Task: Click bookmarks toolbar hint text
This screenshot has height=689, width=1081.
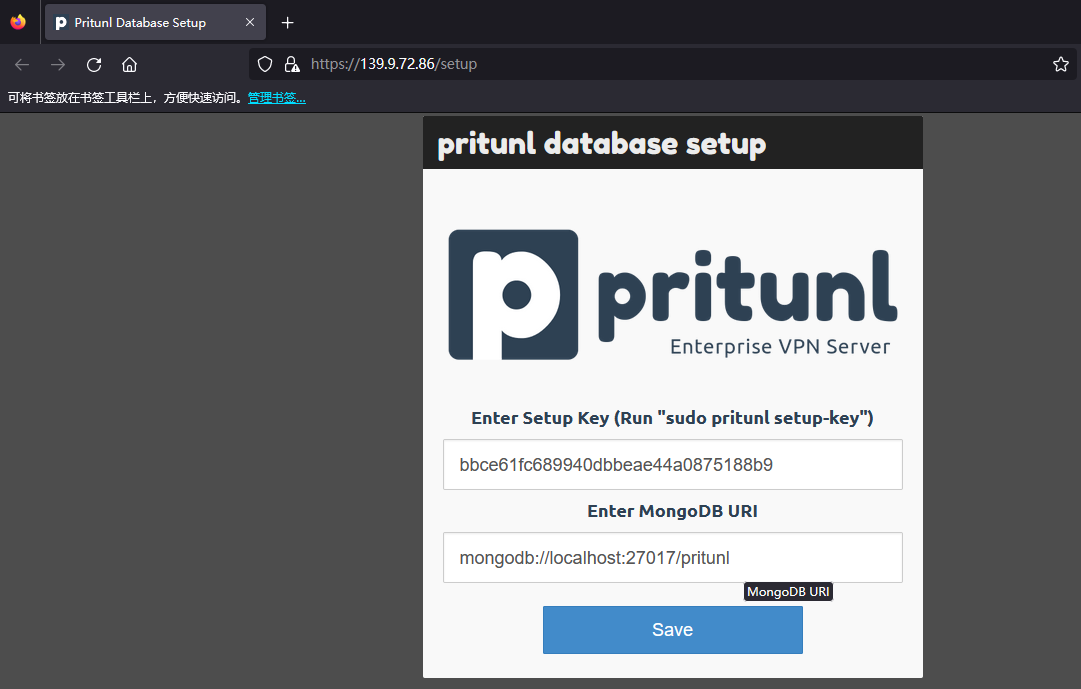Action: 125,98
